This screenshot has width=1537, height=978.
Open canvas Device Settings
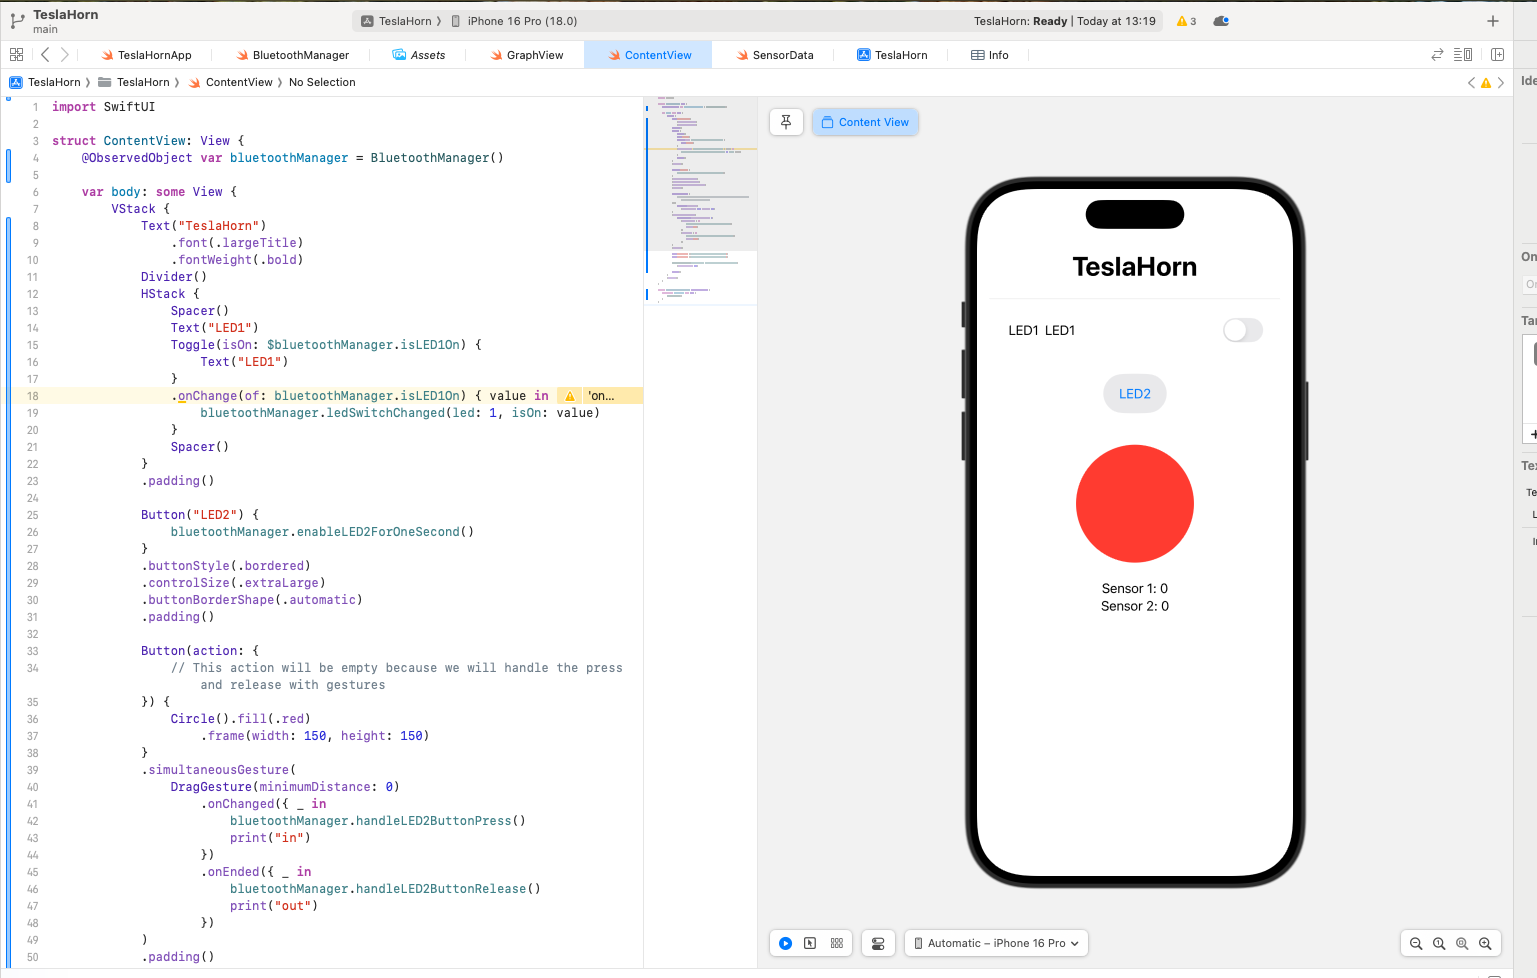(878, 943)
